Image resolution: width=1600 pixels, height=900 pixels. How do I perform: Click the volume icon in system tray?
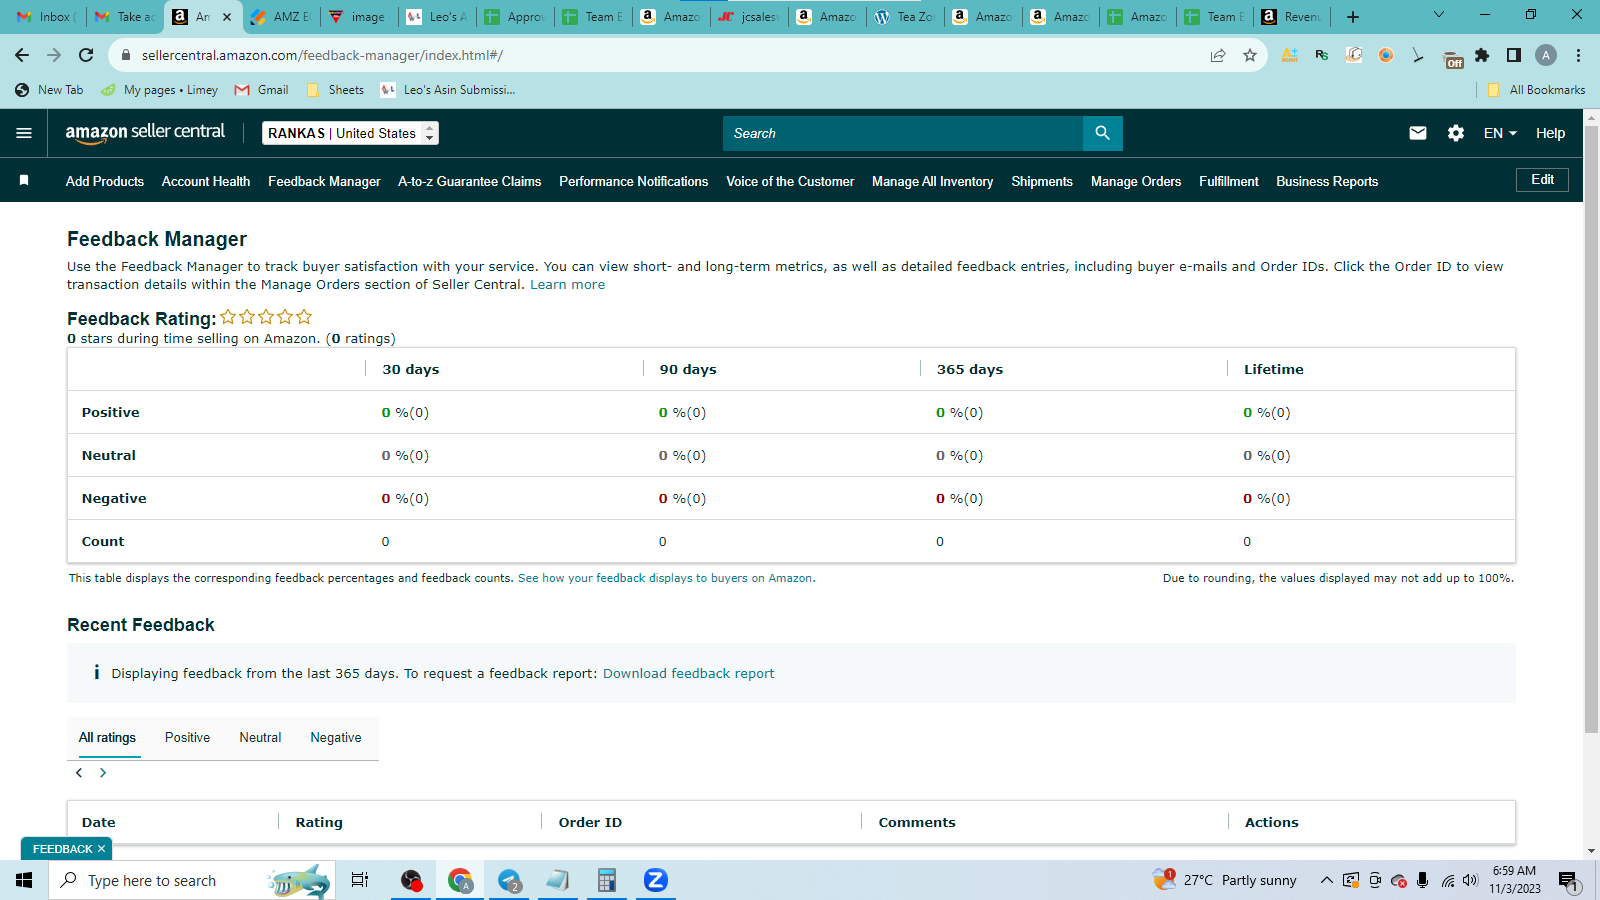[1470, 880]
